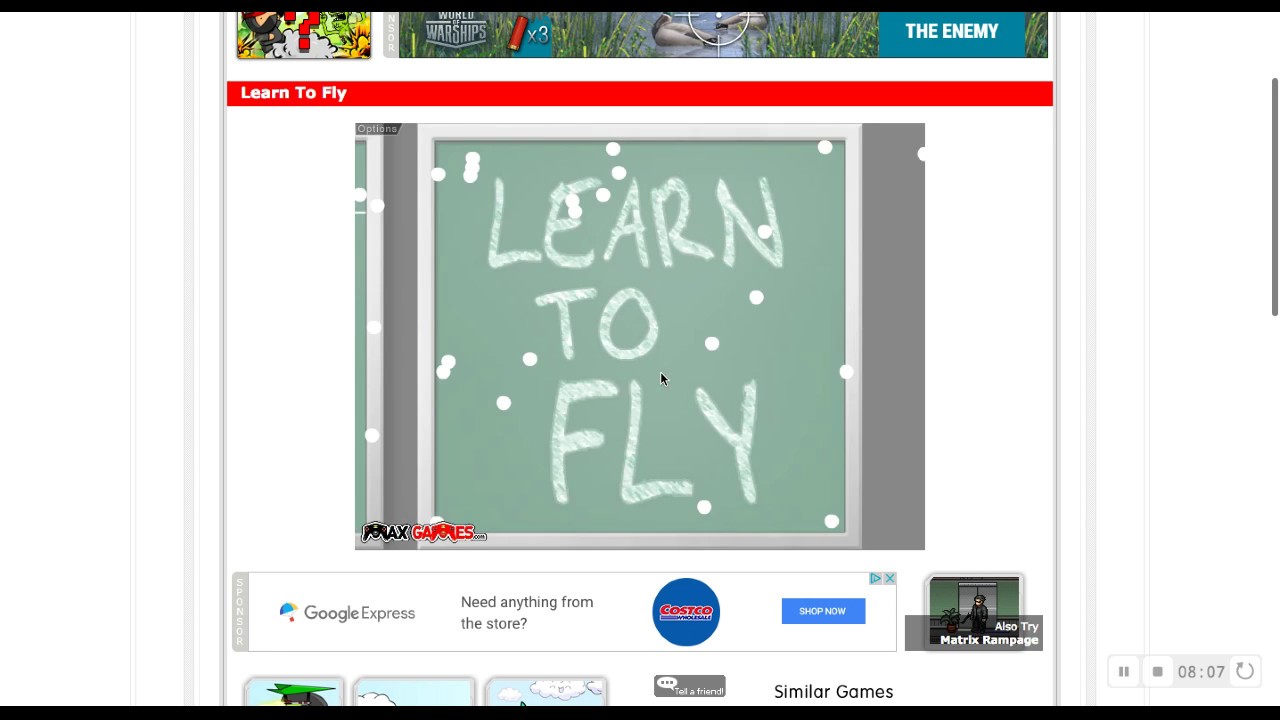Viewport: 1280px width, 720px height.
Task: Pause the screen recording
Action: point(1123,672)
